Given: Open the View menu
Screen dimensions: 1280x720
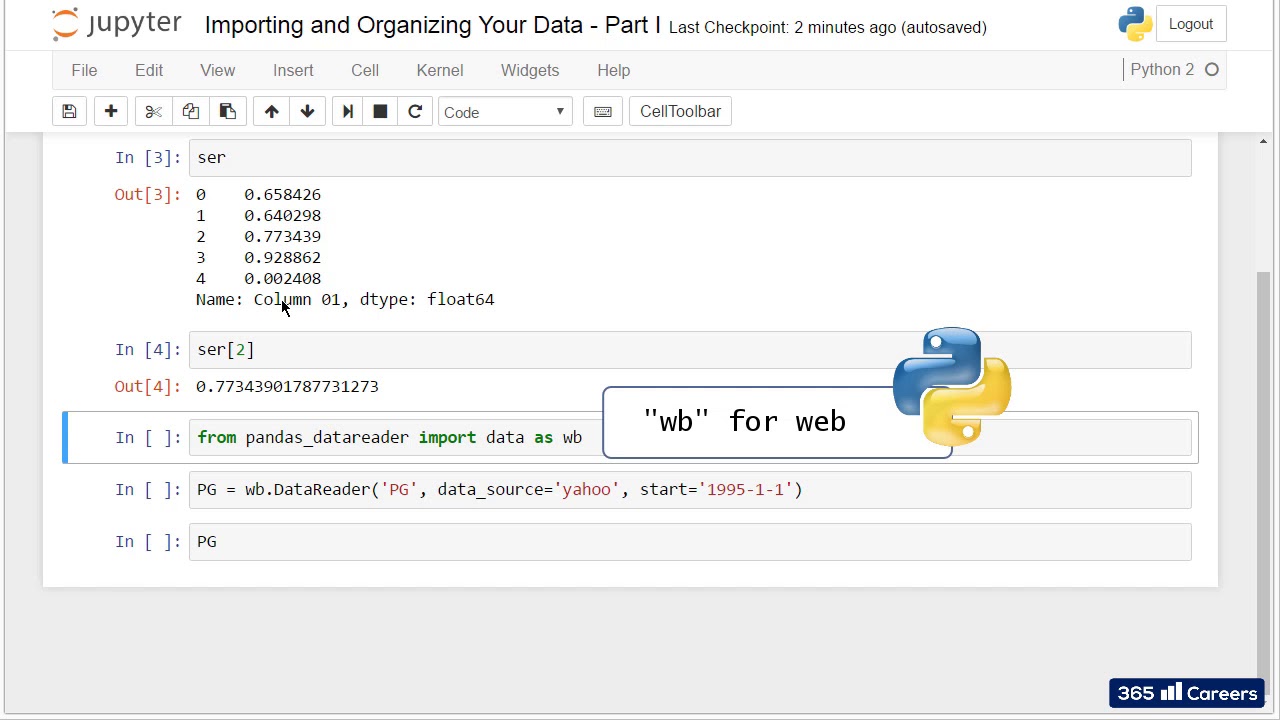Looking at the screenshot, I should click(x=217, y=70).
